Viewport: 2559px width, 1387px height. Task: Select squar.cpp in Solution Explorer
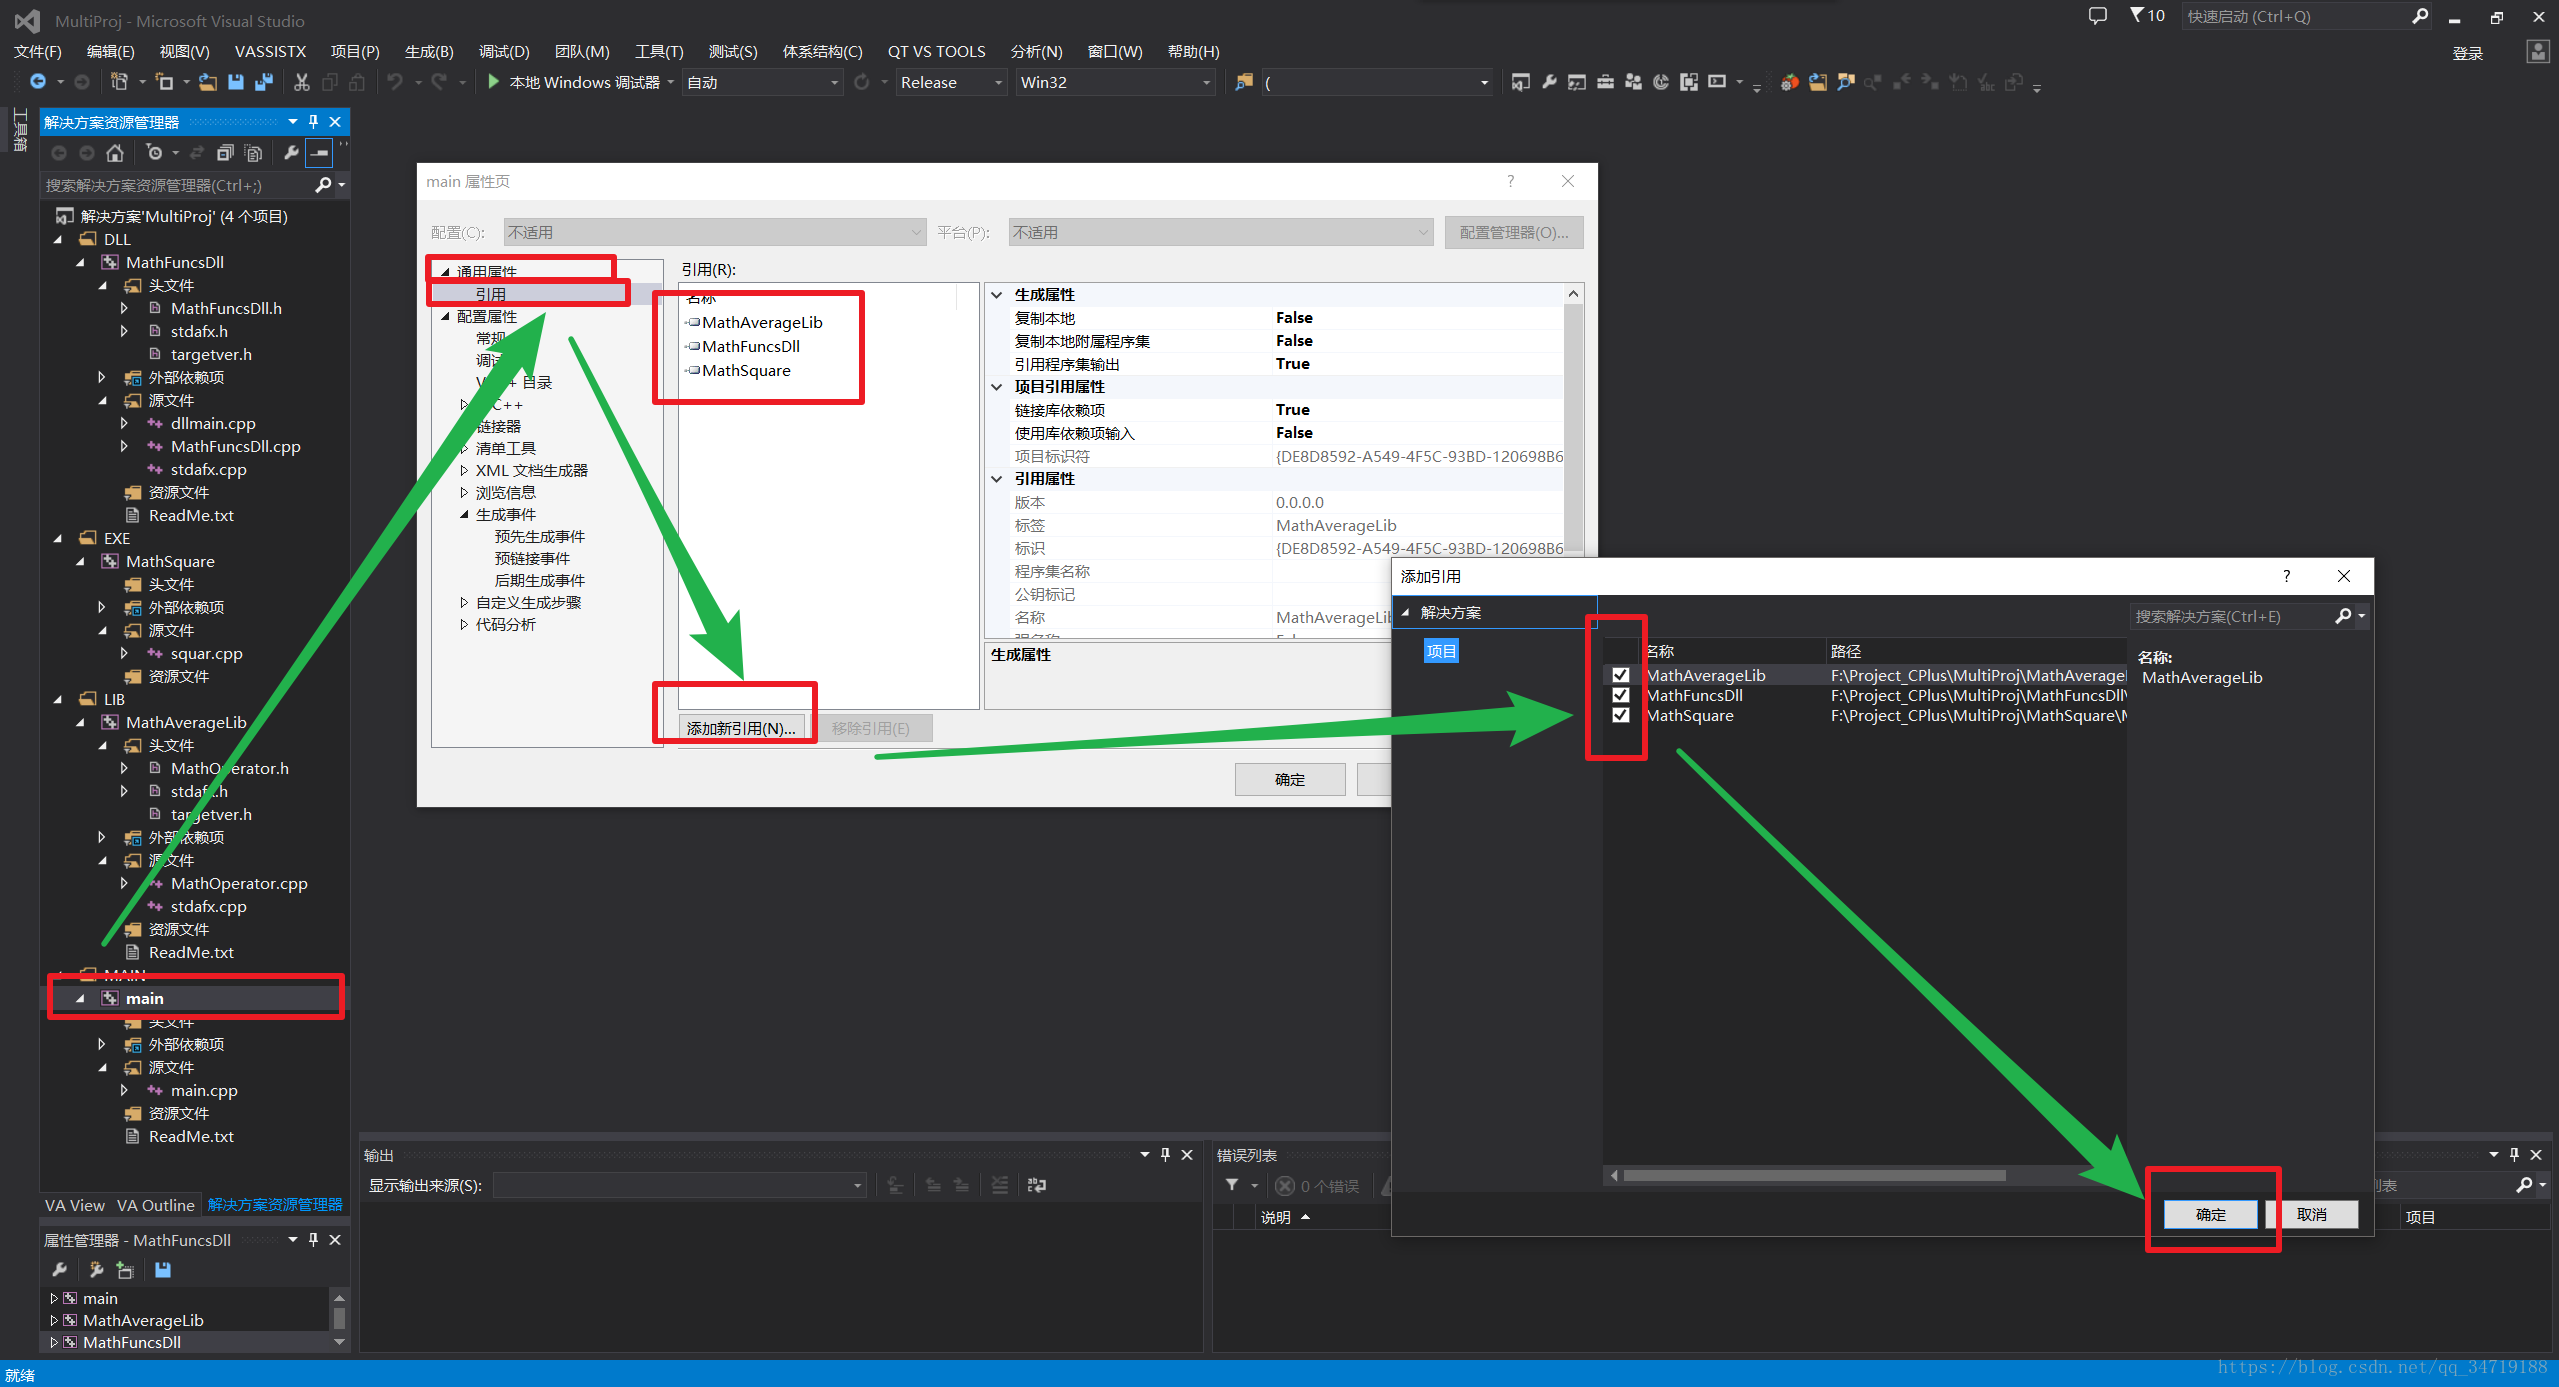pyautogui.click(x=206, y=653)
